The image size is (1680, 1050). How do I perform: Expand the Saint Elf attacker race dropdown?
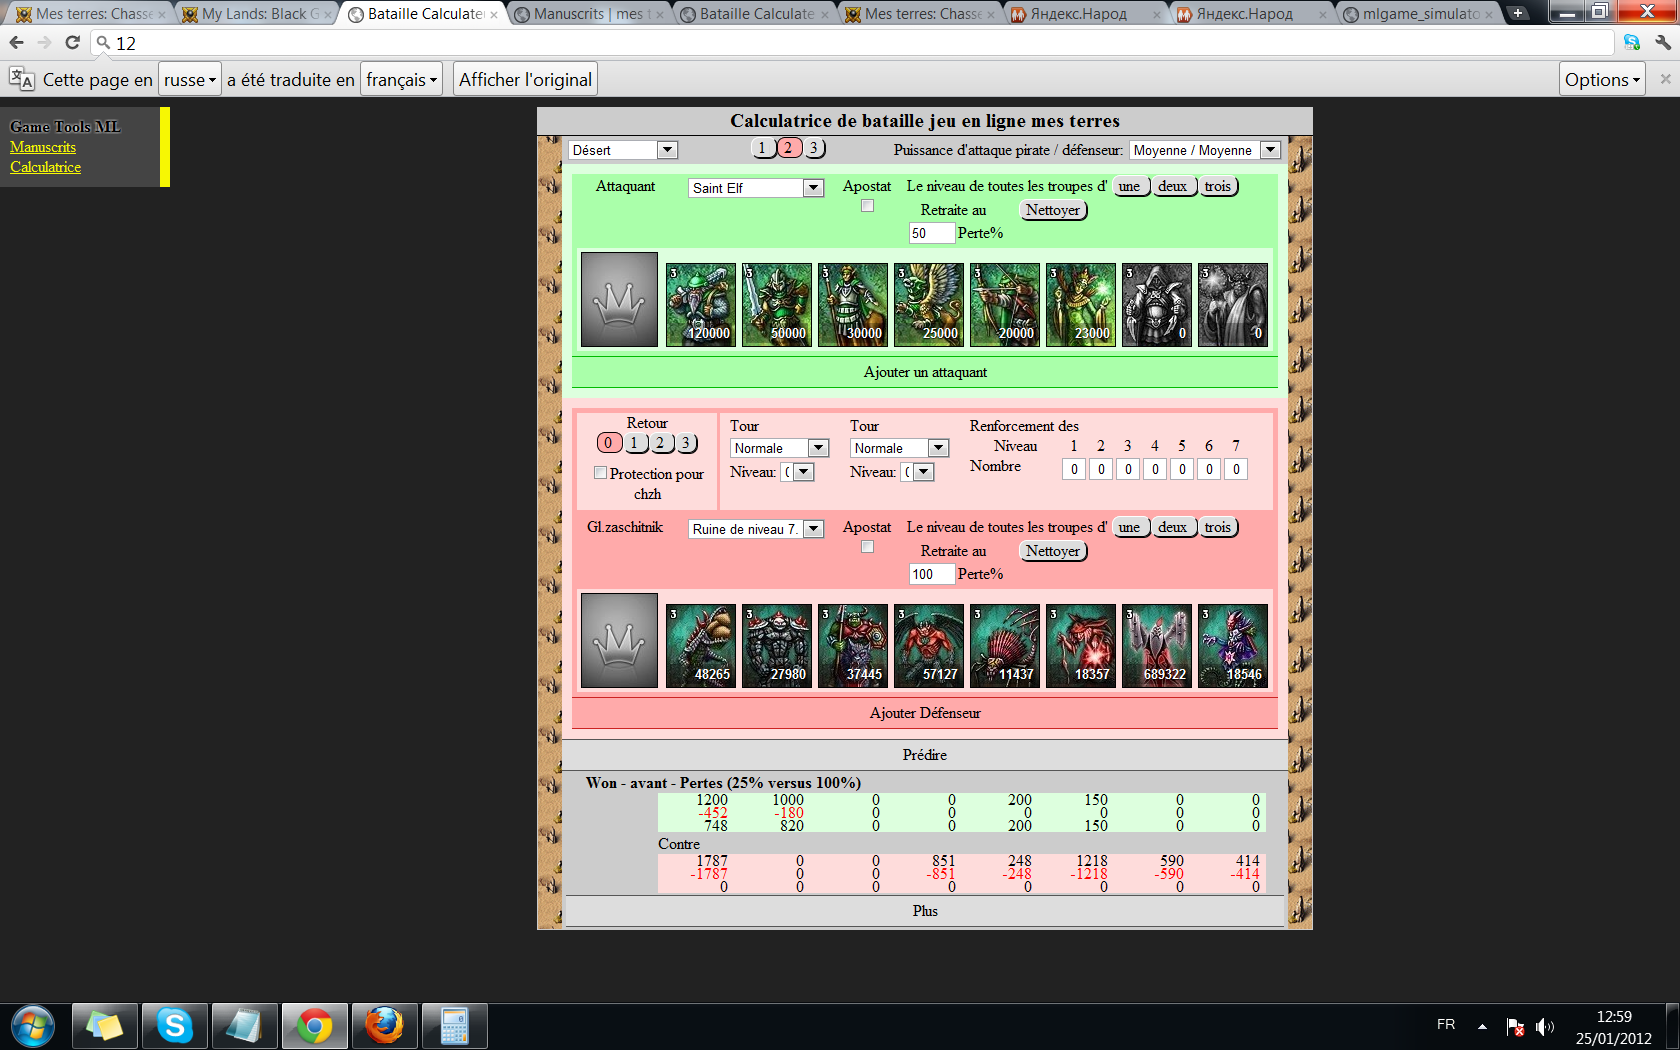tap(756, 188)
